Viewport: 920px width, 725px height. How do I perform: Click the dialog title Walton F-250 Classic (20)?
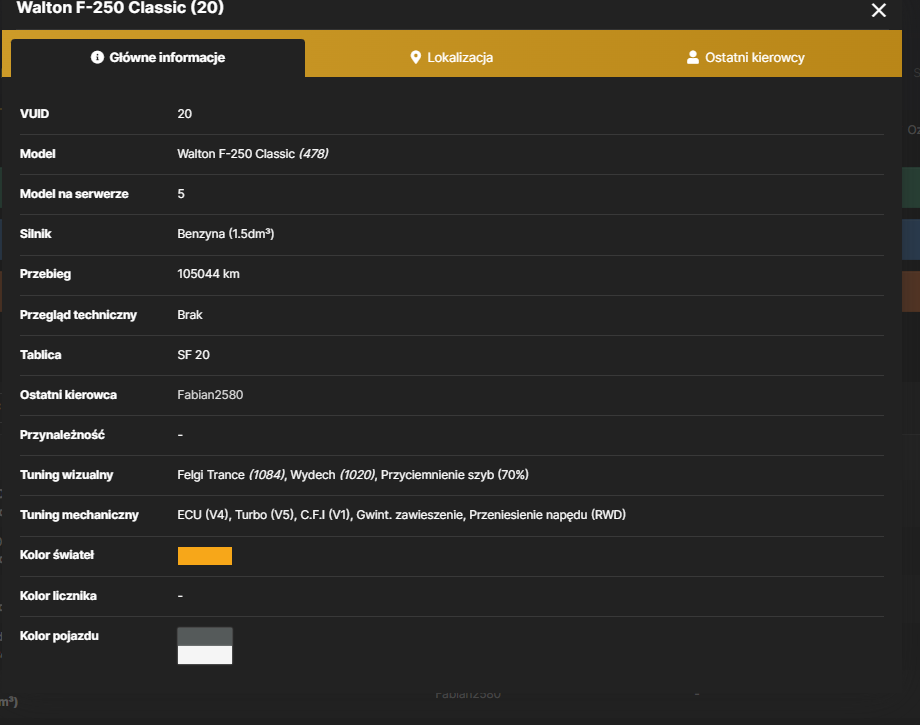[120, 8]
